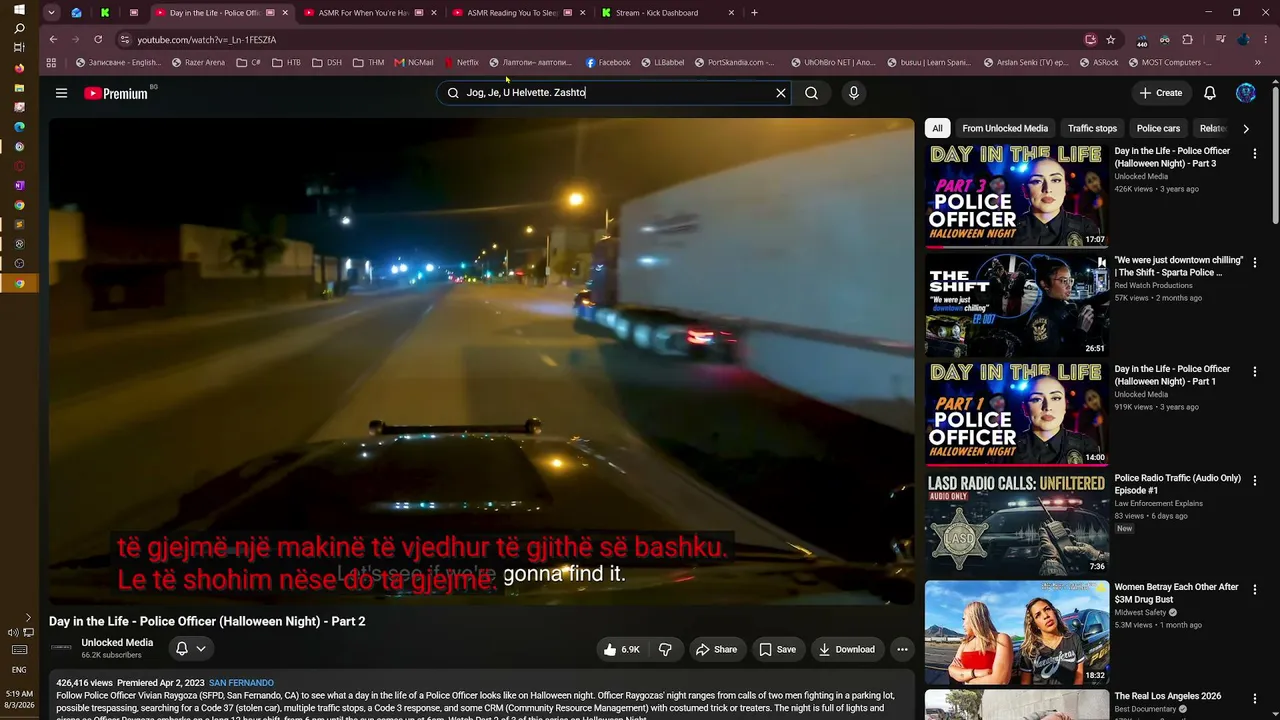Bookmark this page with the star

click(1111, 40)
